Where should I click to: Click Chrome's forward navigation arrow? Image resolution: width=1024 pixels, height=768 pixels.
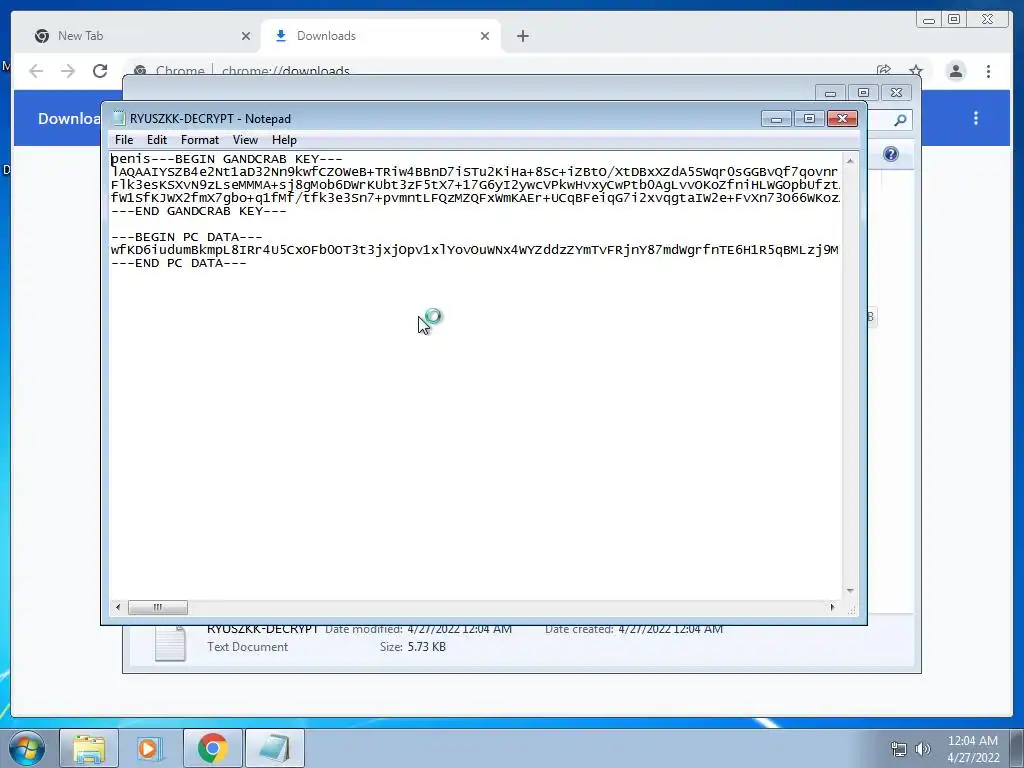click(68, 71)
